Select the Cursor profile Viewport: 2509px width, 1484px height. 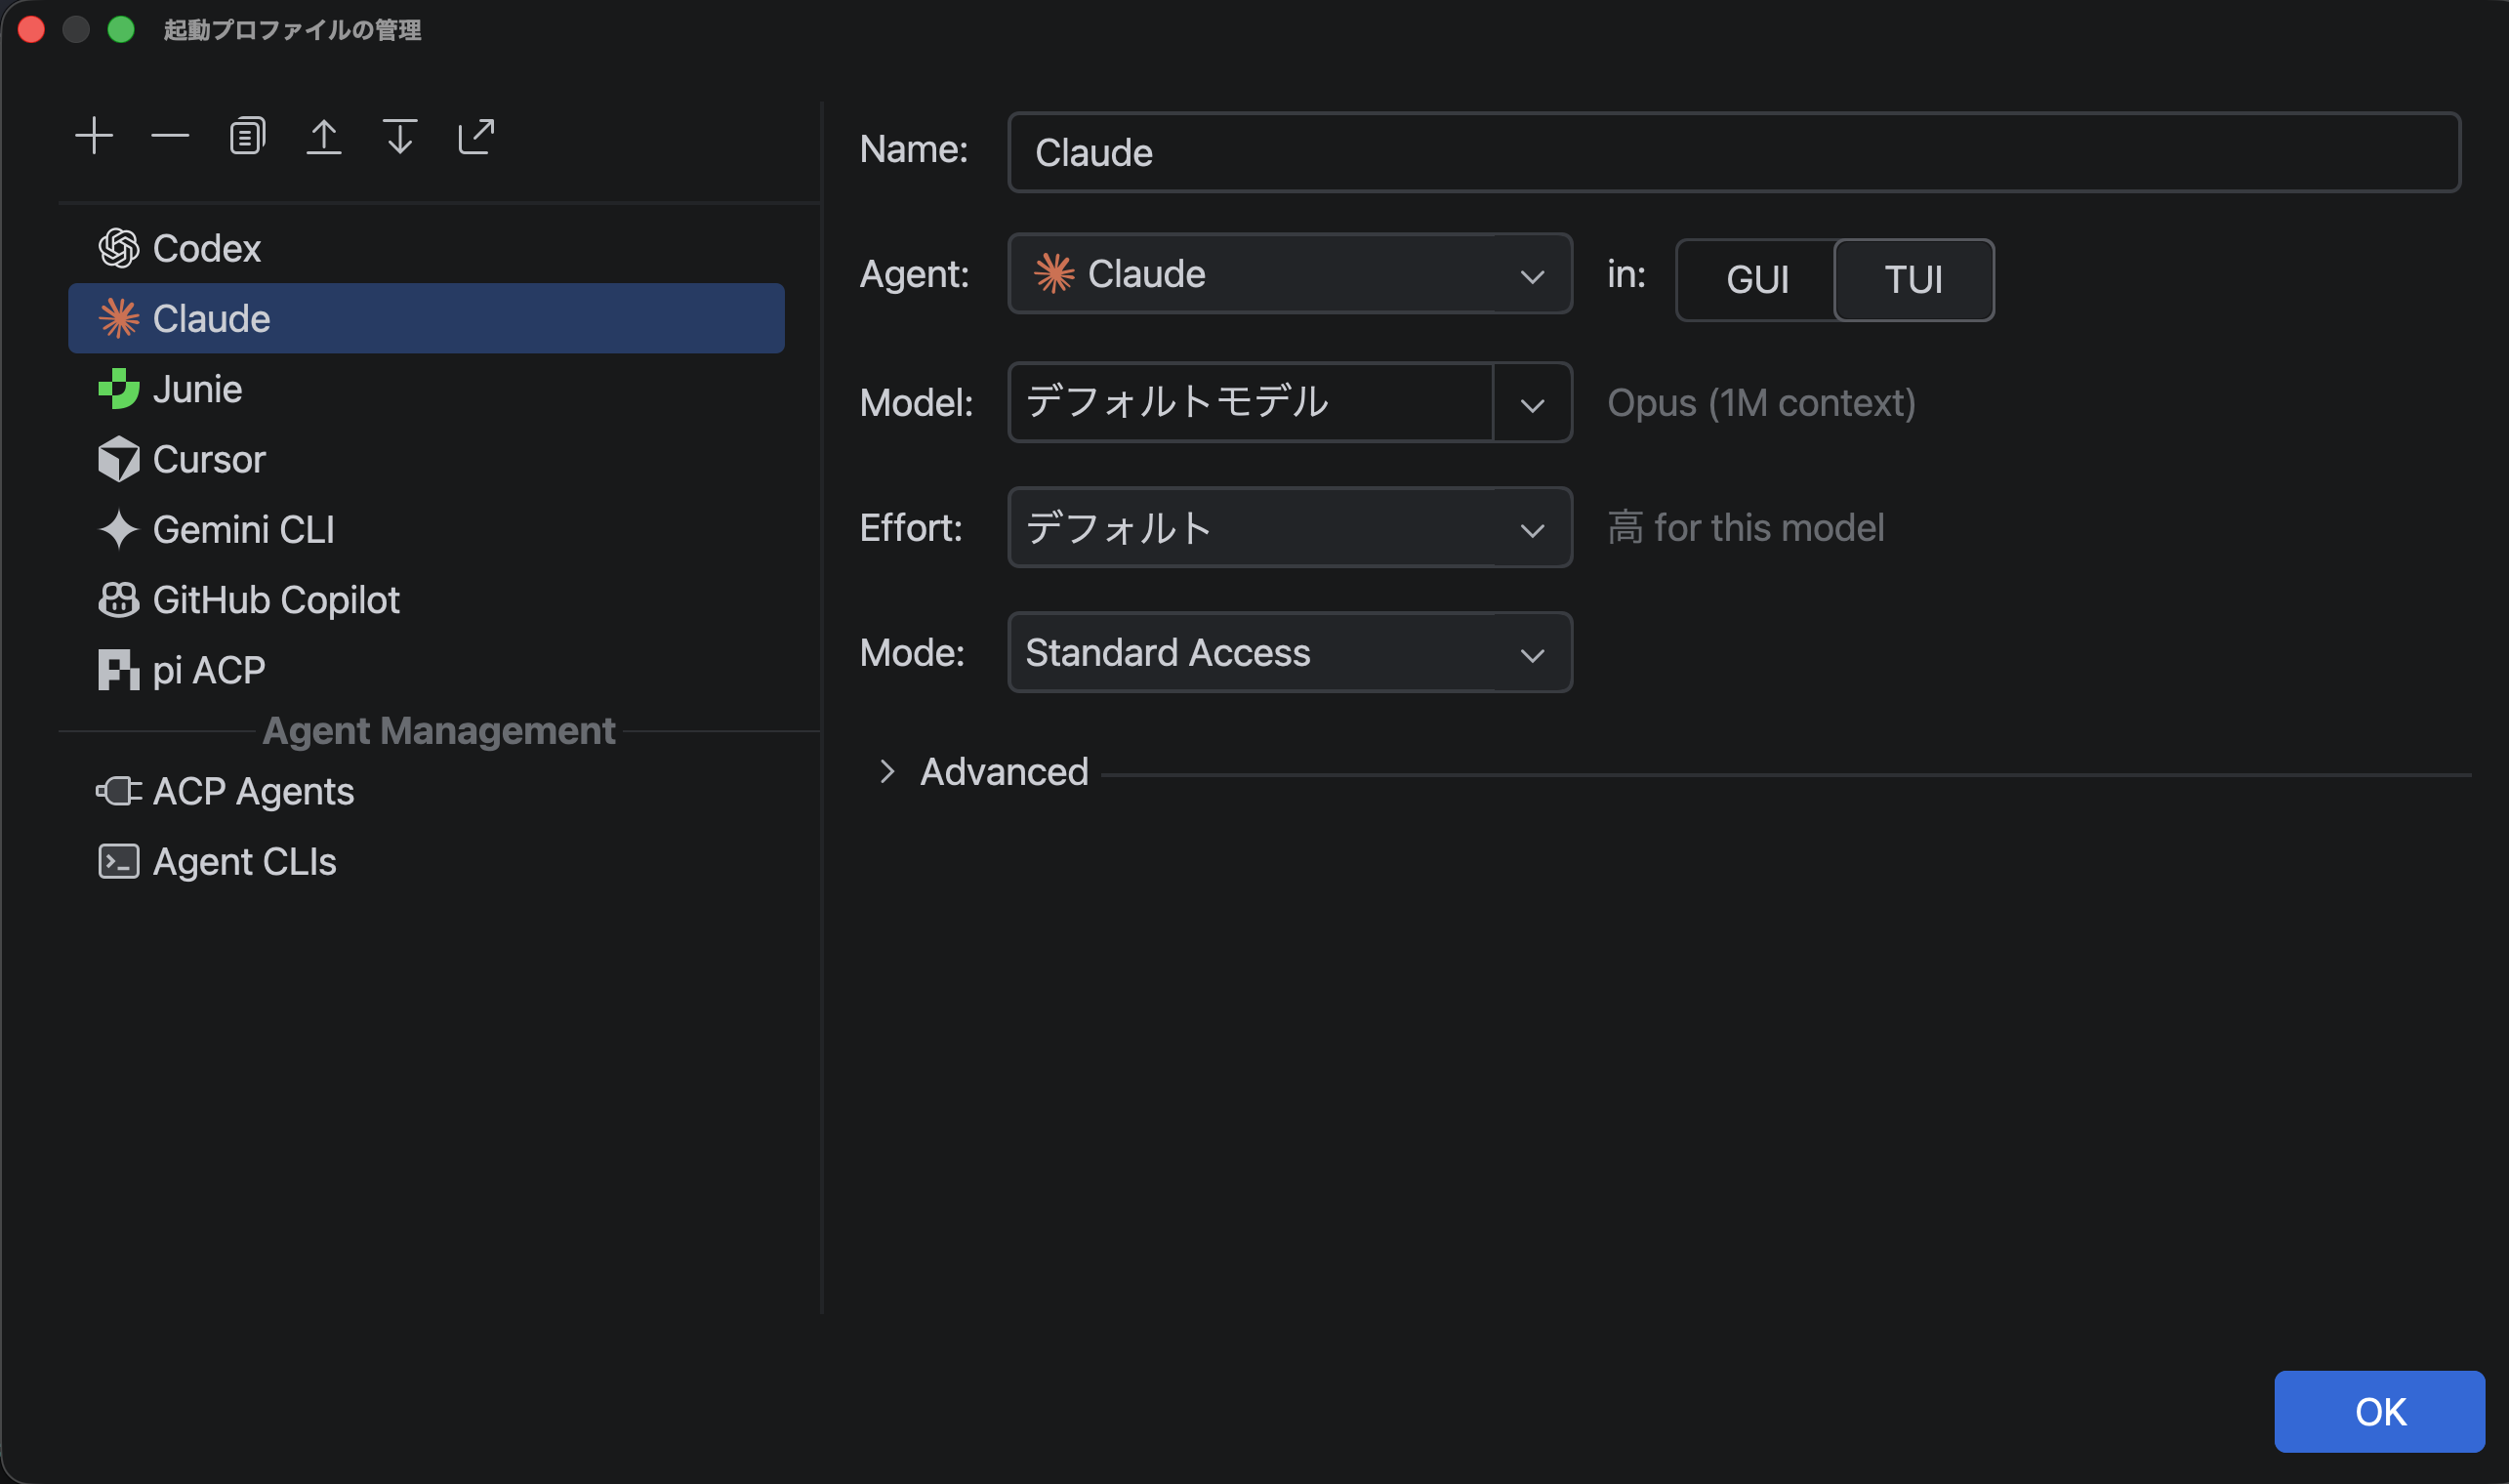[426, 460]
